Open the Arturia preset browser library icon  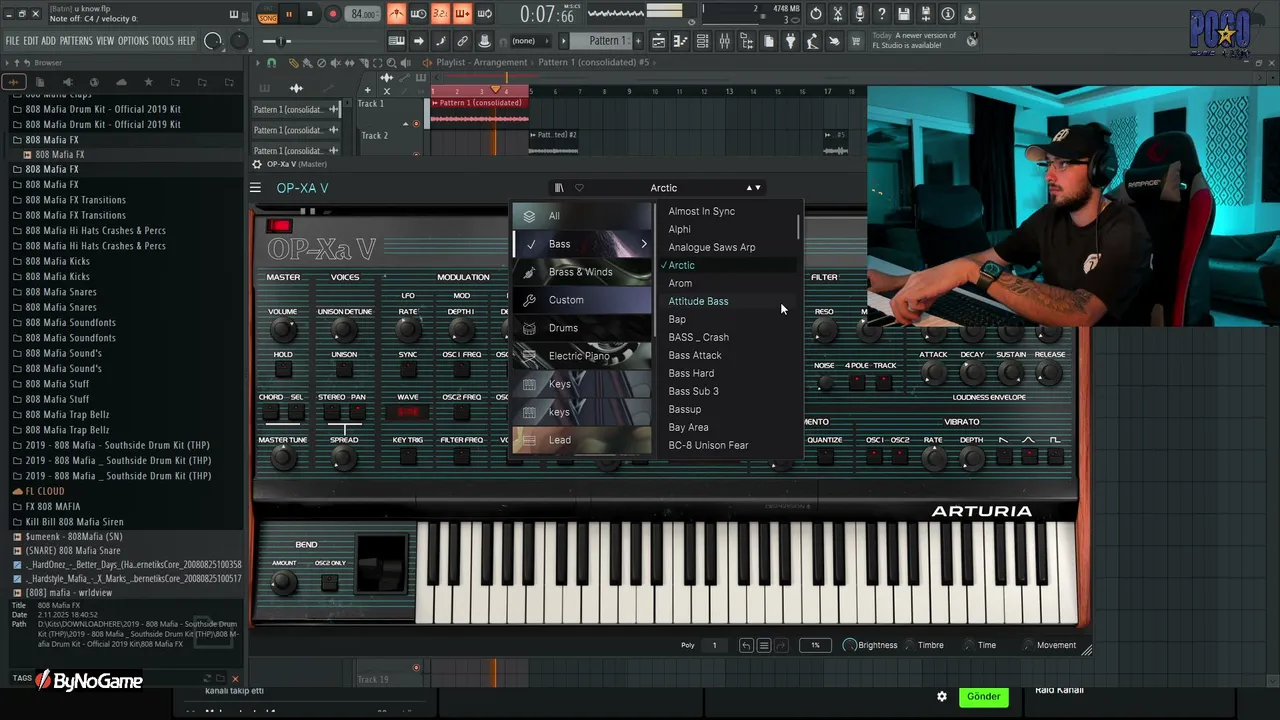pyautogui.click(x=559, y=188)
